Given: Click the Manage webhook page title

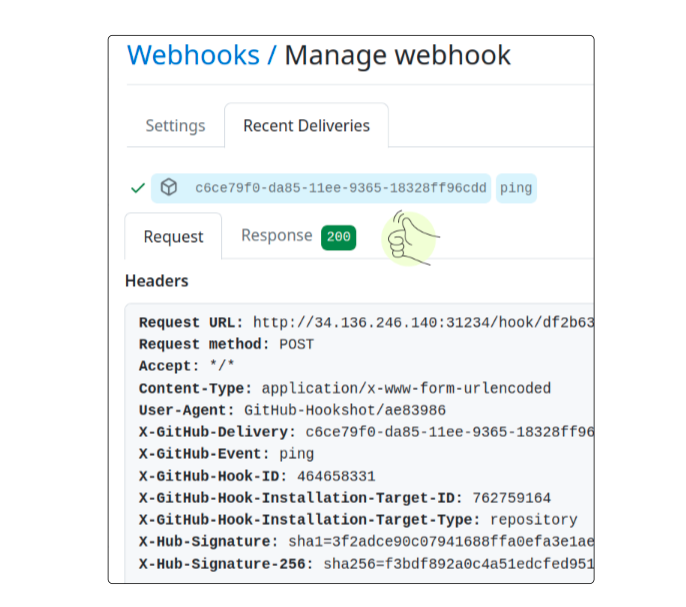Looking at the screenshot, I should coord(397,55).
